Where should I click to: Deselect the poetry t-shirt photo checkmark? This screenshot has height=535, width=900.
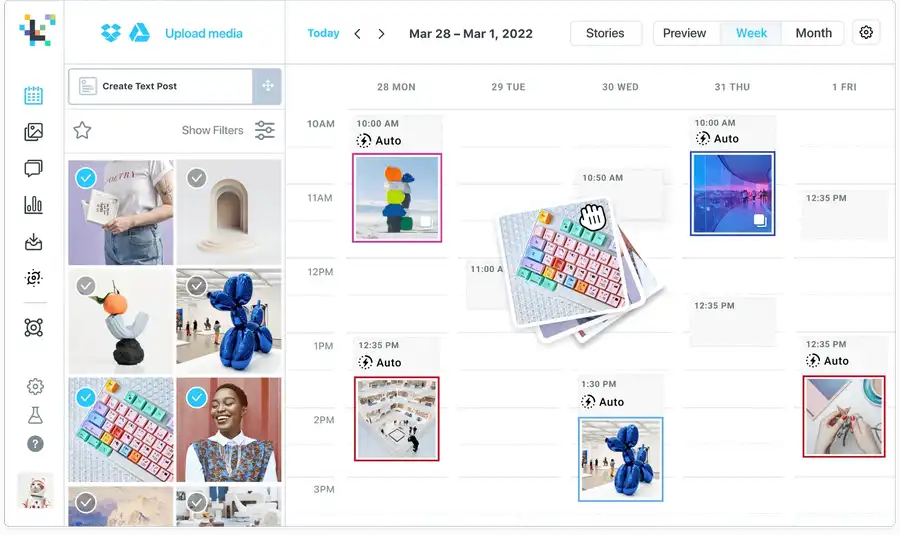86,179
